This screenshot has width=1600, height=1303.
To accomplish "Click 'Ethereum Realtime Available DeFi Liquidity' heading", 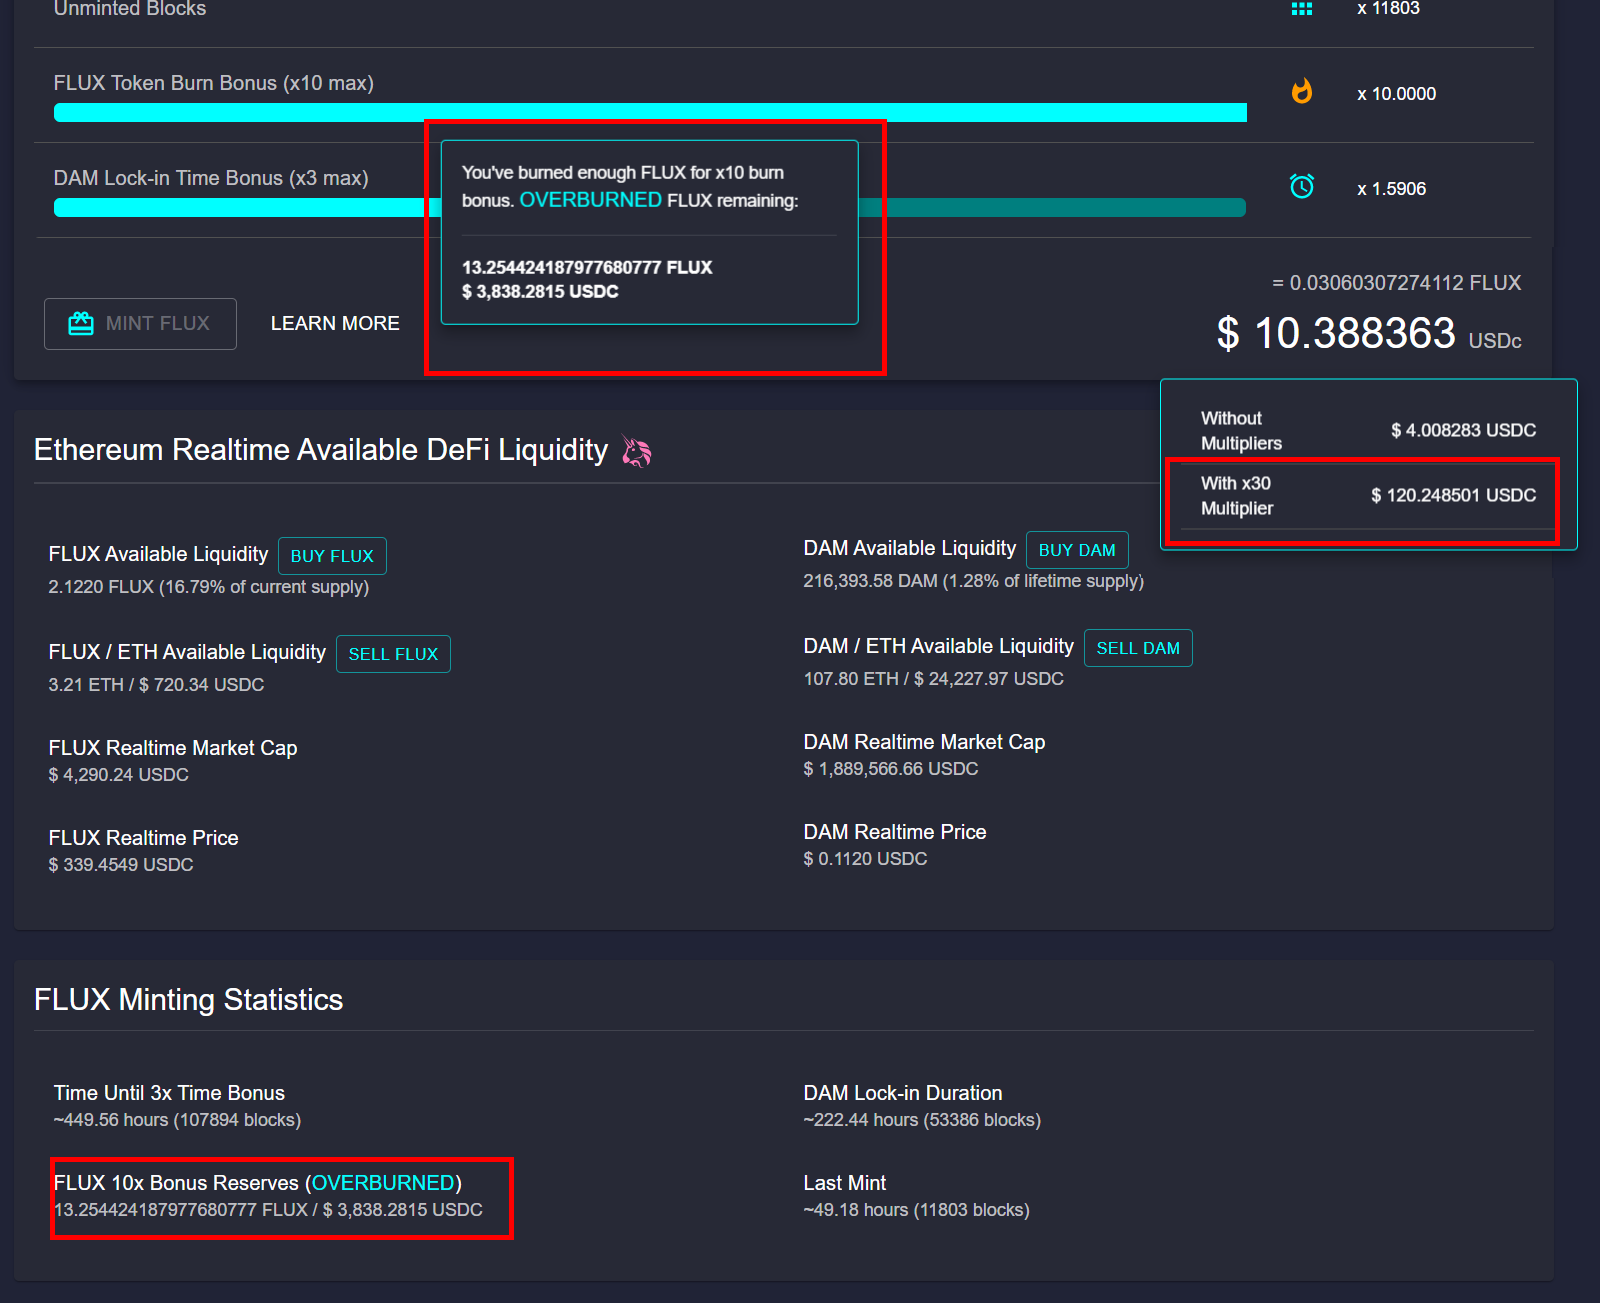I will point(321,450).
